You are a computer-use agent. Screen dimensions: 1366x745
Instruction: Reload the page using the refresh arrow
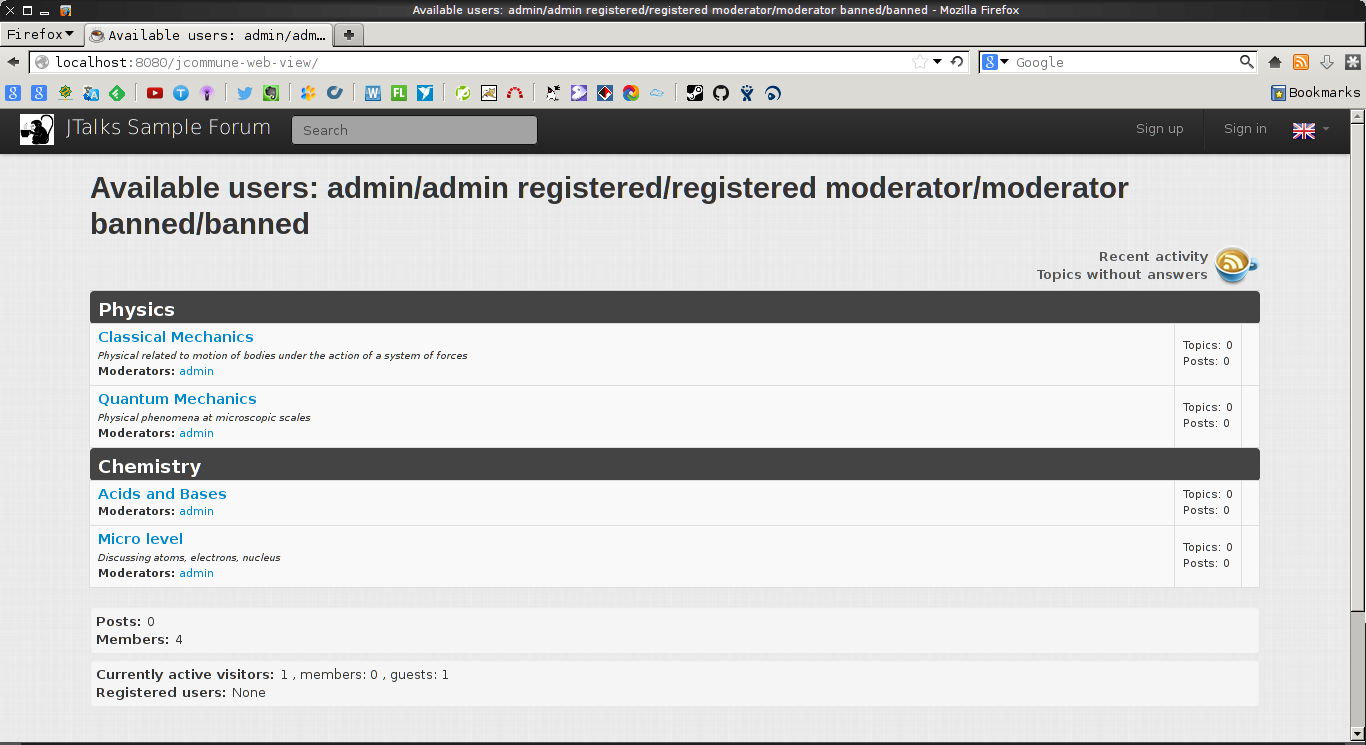[x=957, y=62]
